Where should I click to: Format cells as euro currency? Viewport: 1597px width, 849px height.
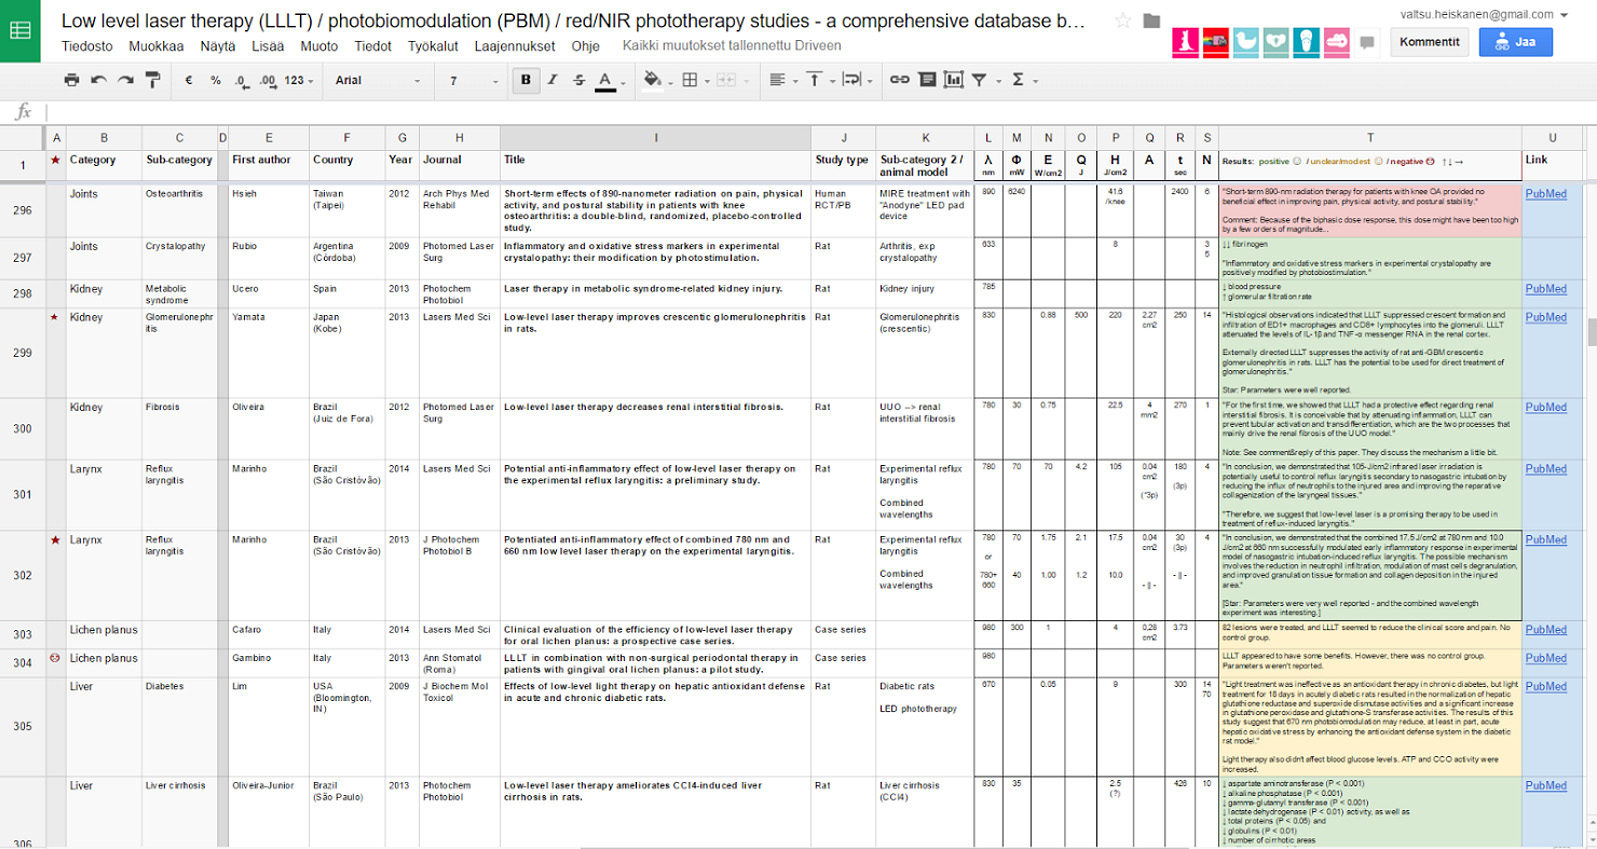pos(189,80)
